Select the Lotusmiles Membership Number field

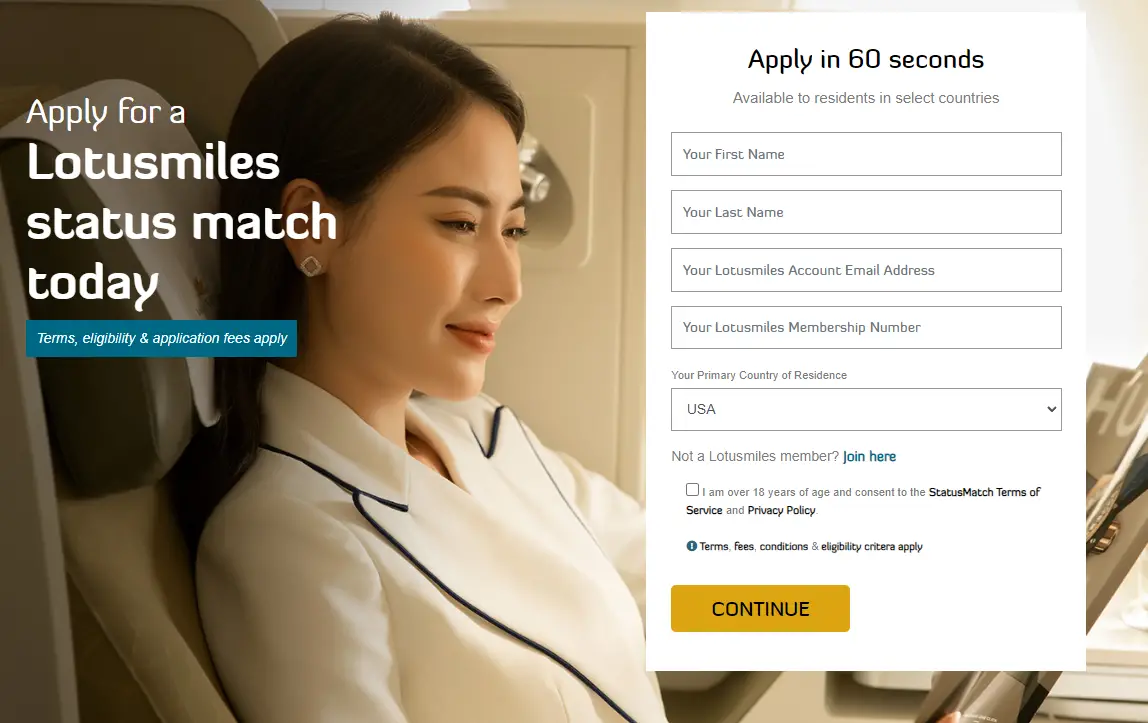[866, 328]
